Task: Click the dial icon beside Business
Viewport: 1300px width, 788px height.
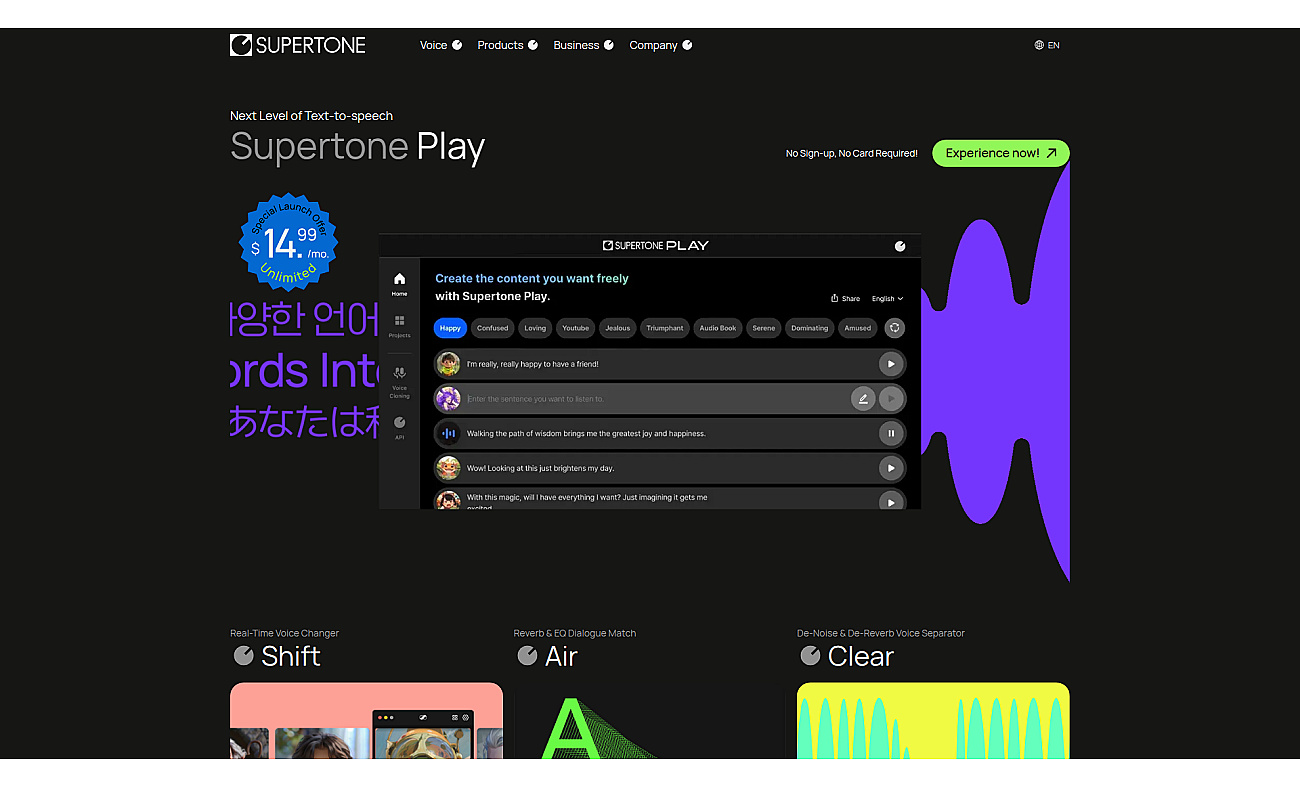Action: pos(609,45)
